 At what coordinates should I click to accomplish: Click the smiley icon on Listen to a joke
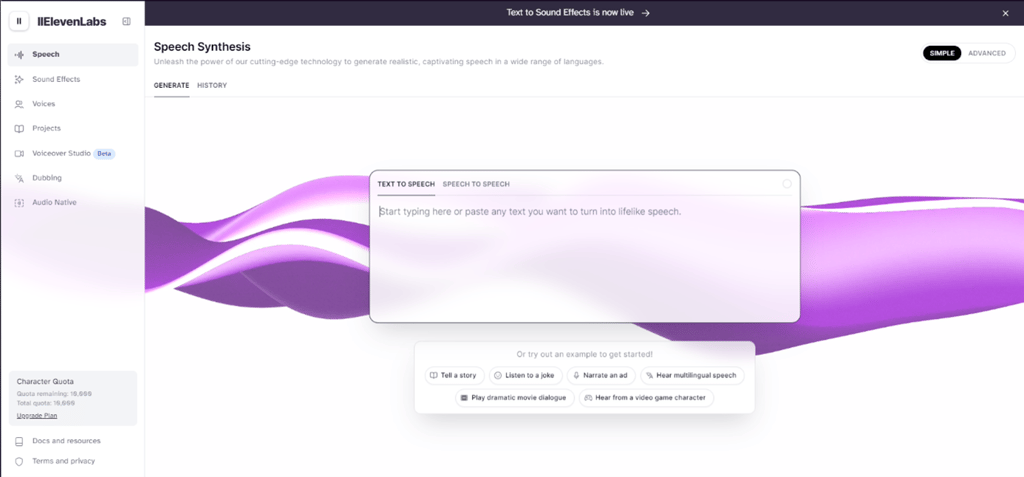tap(498, 376)
